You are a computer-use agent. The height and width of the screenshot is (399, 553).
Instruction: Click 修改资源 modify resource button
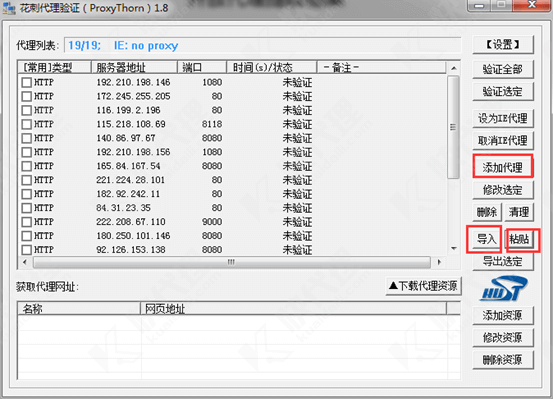[503, 338]
